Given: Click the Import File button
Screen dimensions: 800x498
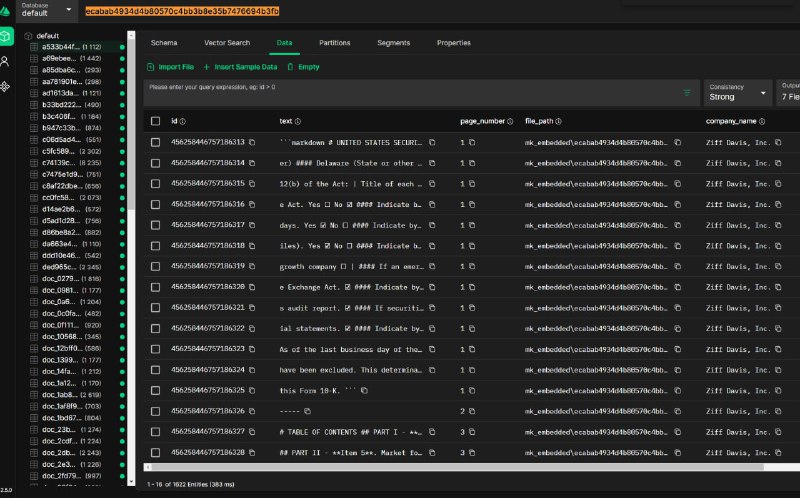Looking at the screenshot, I should click(170, 67).
